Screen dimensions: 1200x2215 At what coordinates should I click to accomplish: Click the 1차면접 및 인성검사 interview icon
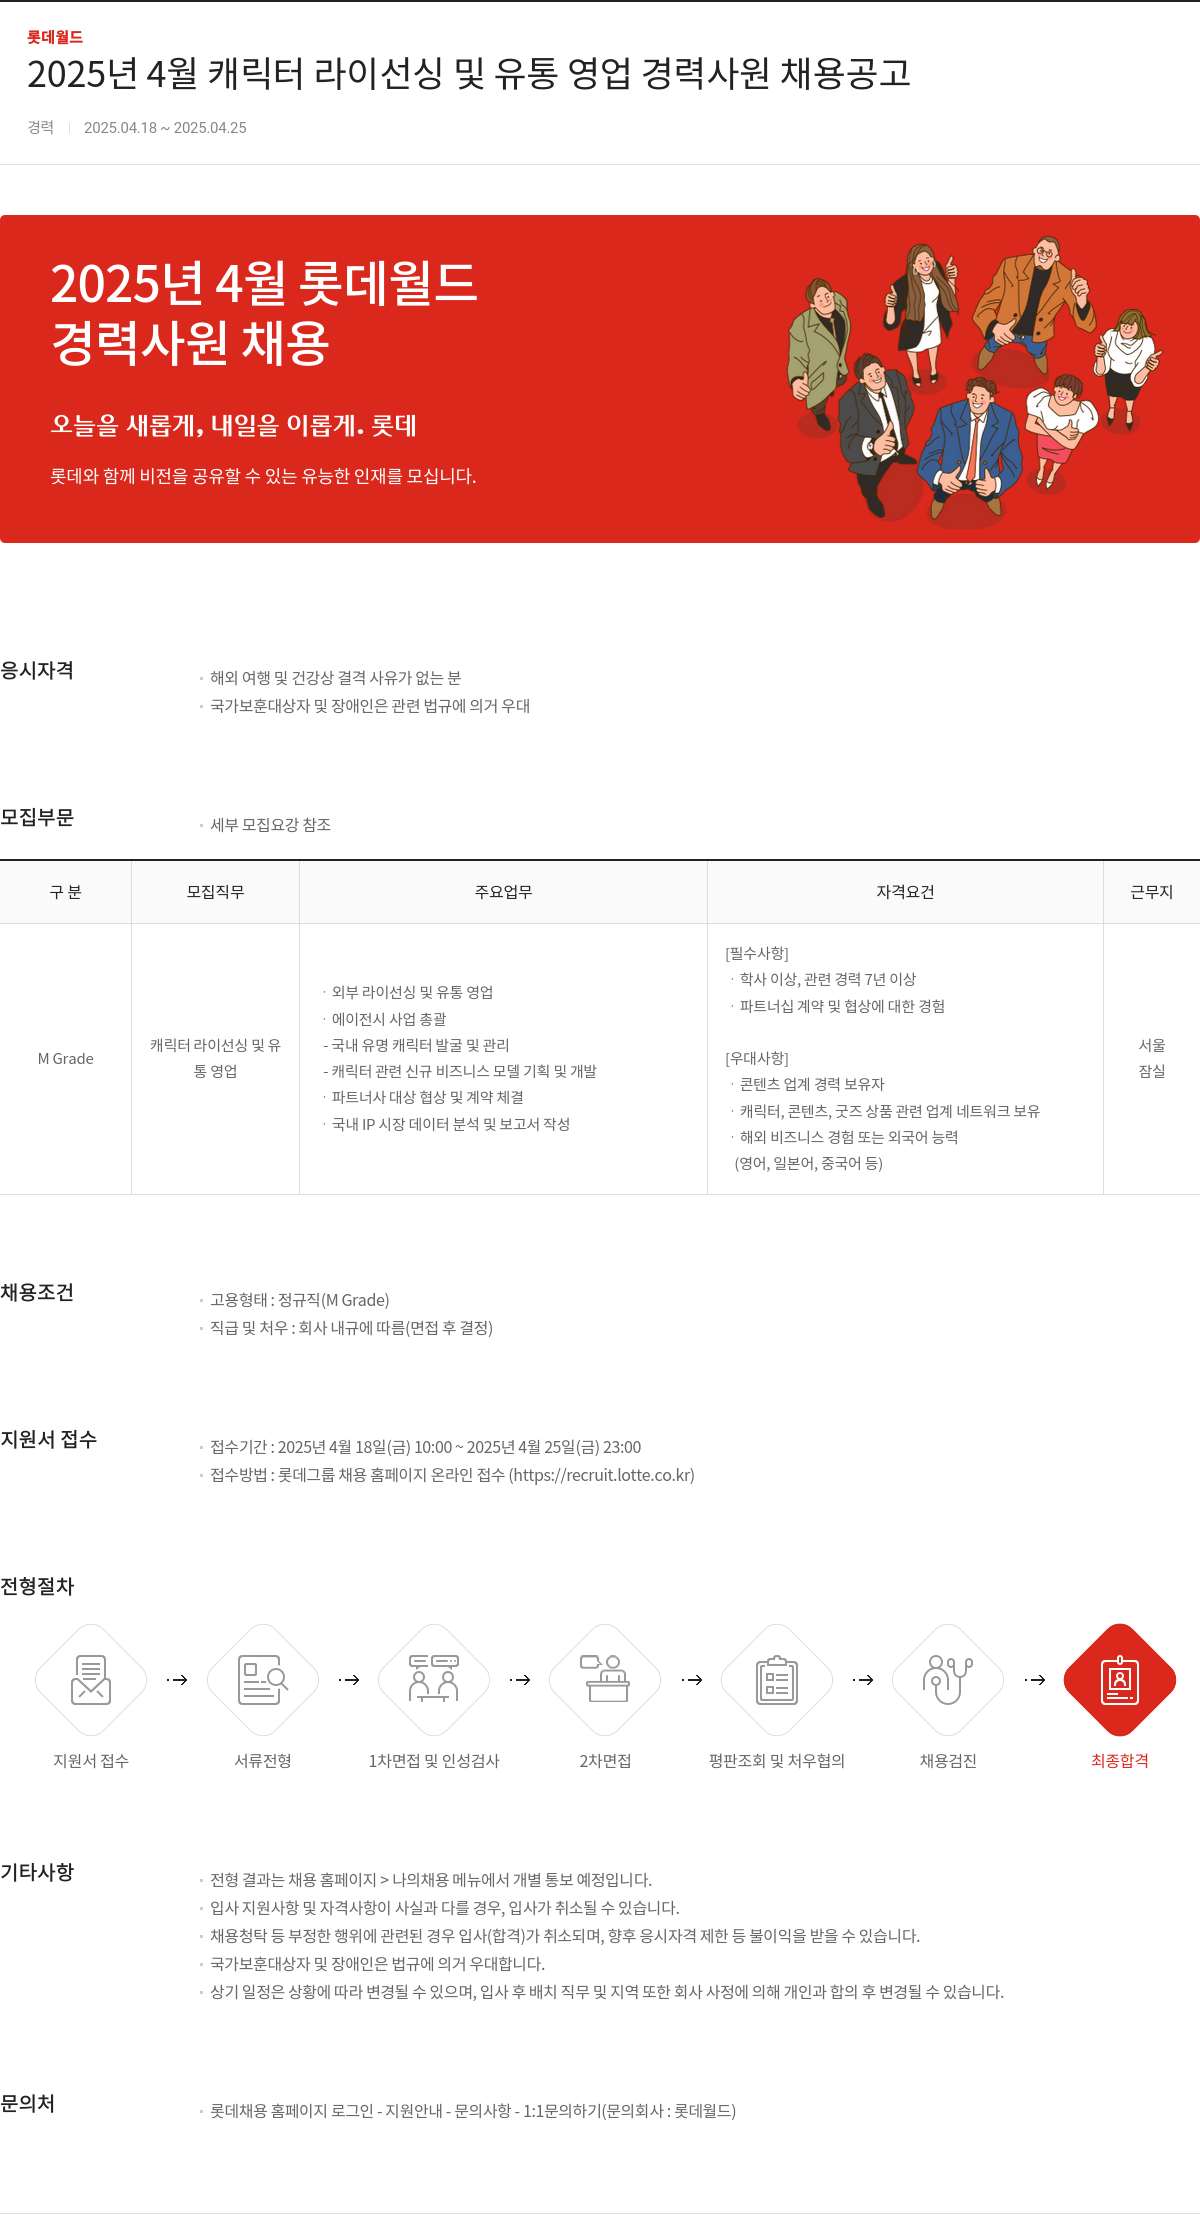(434, 1680)
